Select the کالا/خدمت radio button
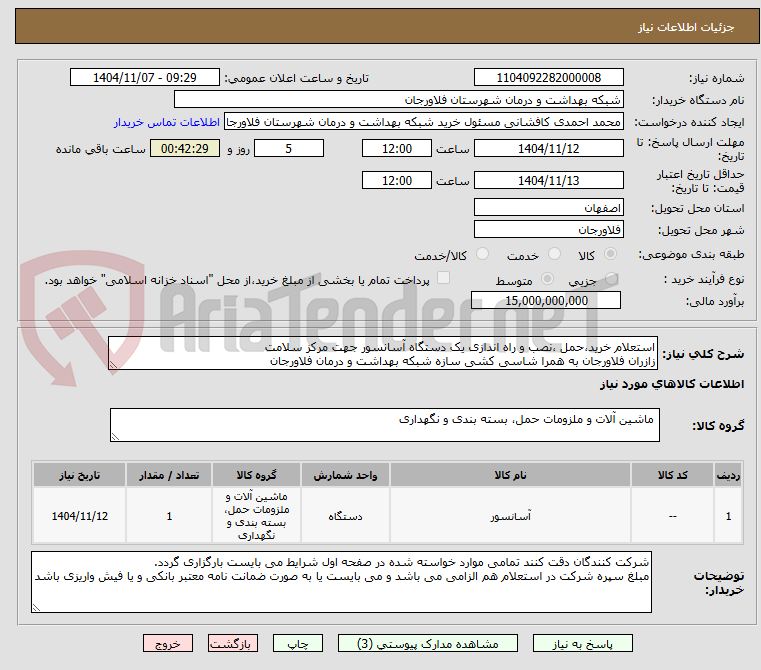 pos(482,254)
